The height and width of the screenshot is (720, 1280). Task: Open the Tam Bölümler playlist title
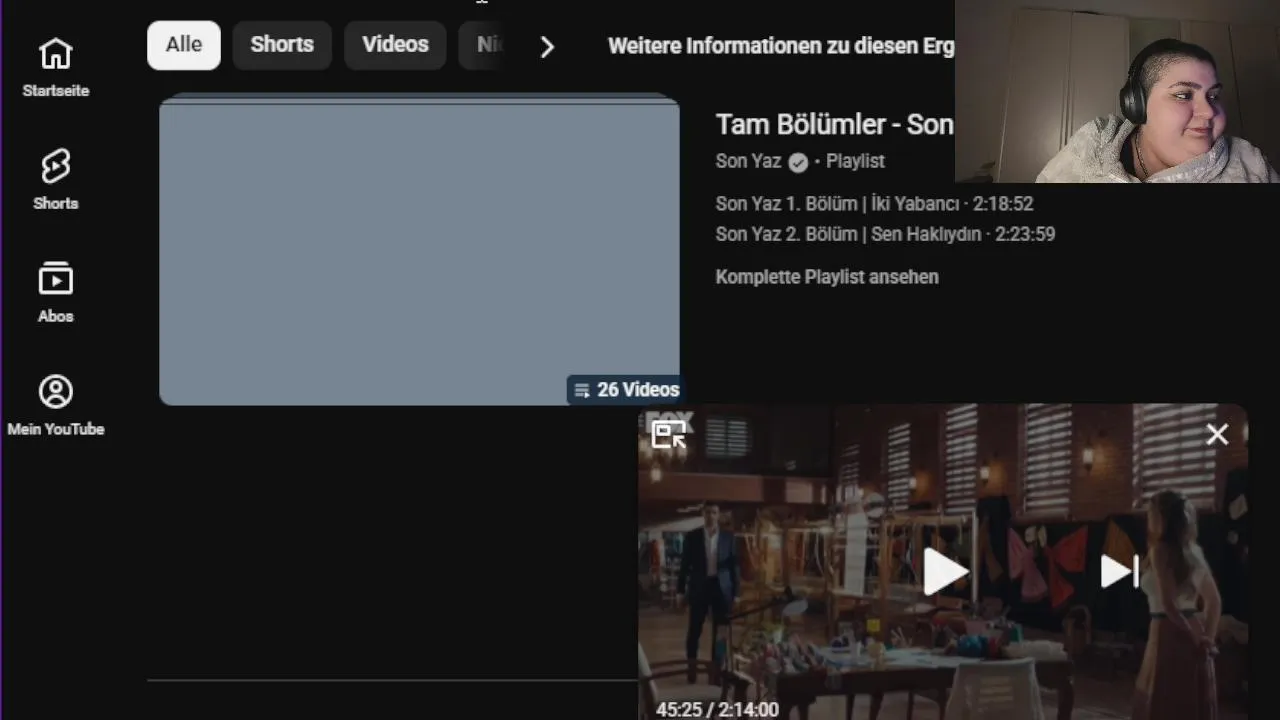pyautogui.click(x=834, y=125)
